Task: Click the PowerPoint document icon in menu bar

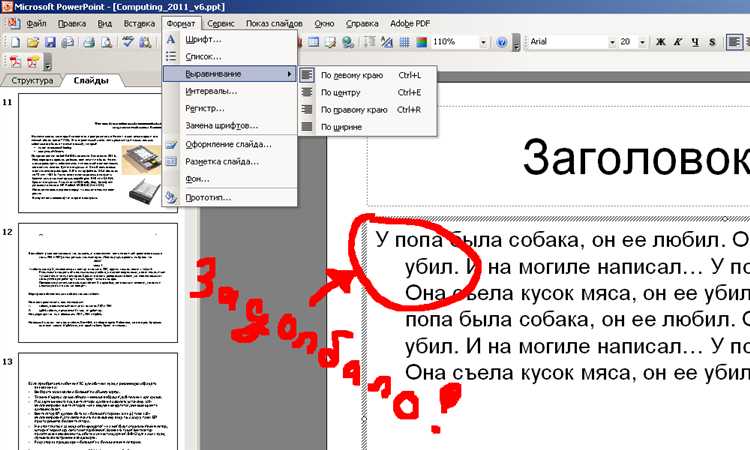Action: 13,23
